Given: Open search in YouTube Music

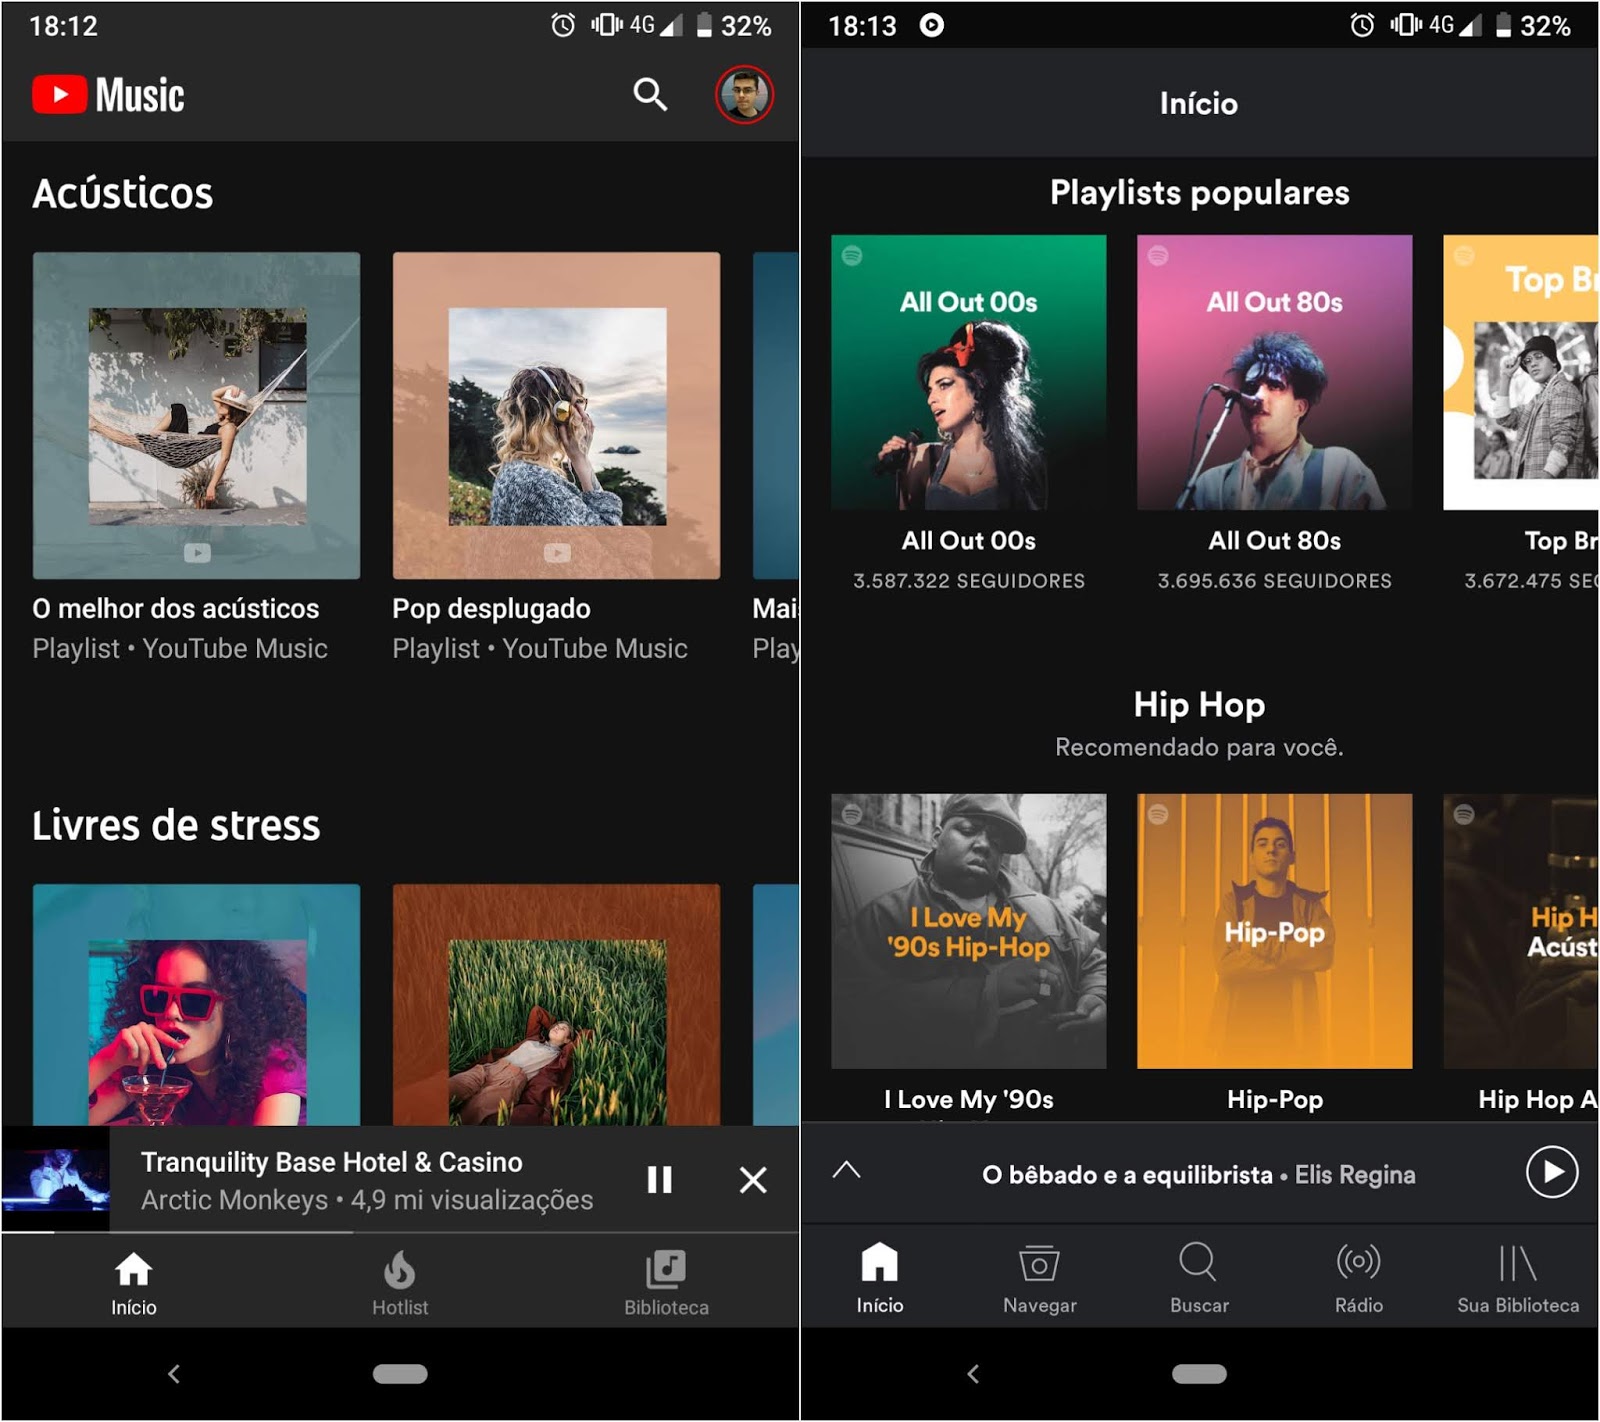Looking at the screenshot, I should click(x=650, y=95).
